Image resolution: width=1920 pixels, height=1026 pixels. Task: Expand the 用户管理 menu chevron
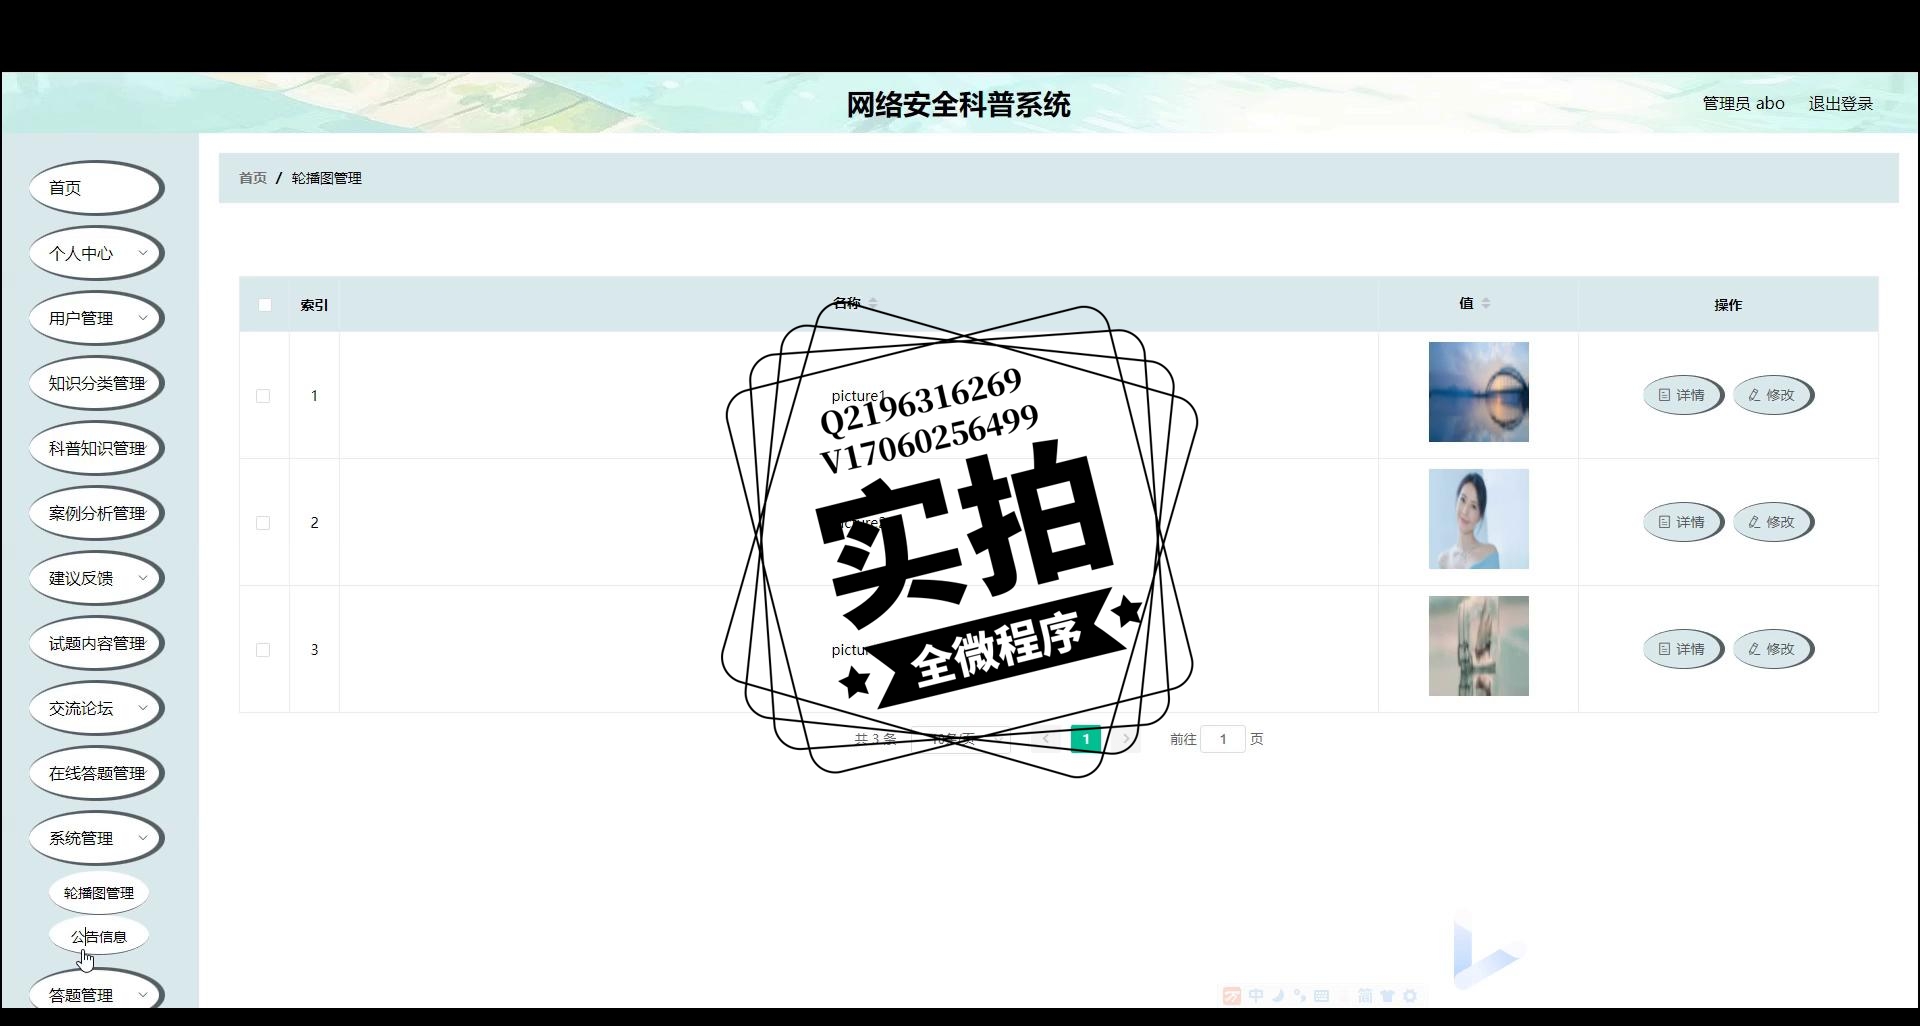(143, 318)
